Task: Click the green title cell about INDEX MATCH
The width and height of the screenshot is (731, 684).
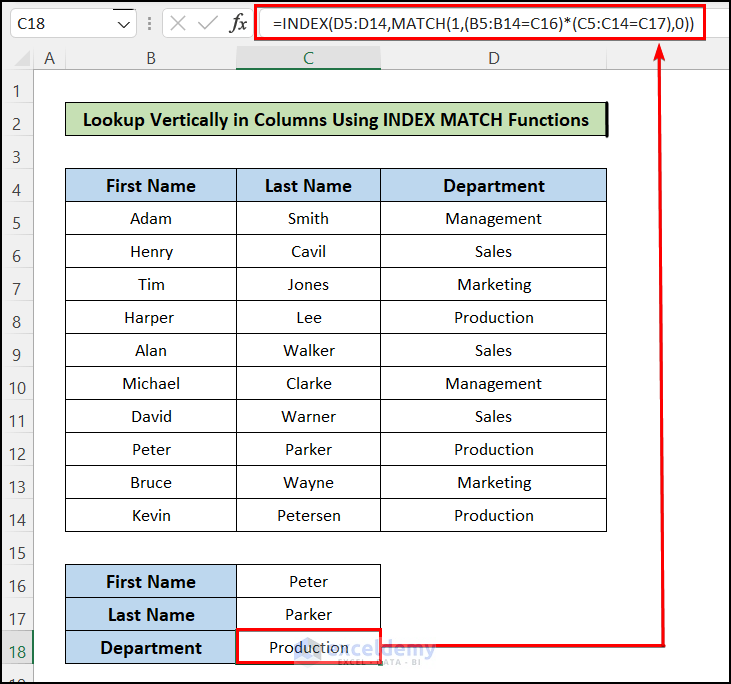Action: pyautogui.click(x=335, y=120)
